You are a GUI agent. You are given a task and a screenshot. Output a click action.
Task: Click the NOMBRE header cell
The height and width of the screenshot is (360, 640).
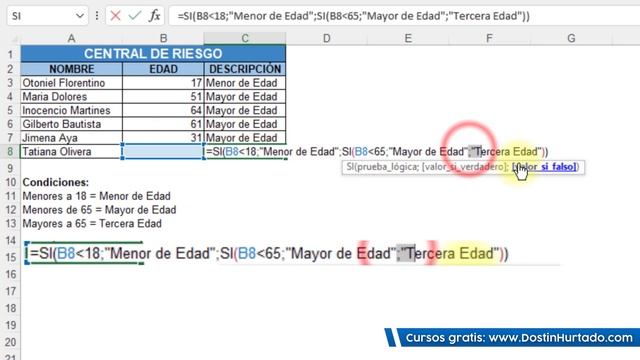click(x=71, y=69)
